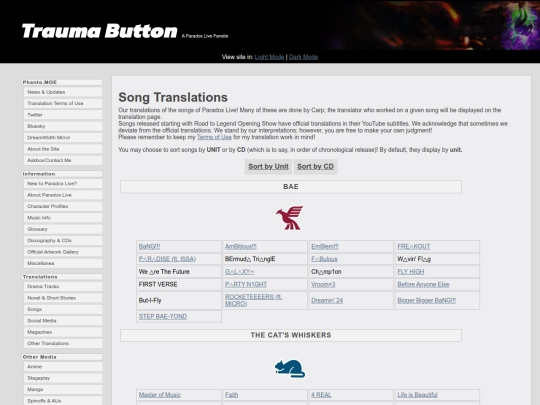Open PARADISE (ft. ISSA) translation
The image size is (540, 405).
pyautogui.click(x=167, y=259)
